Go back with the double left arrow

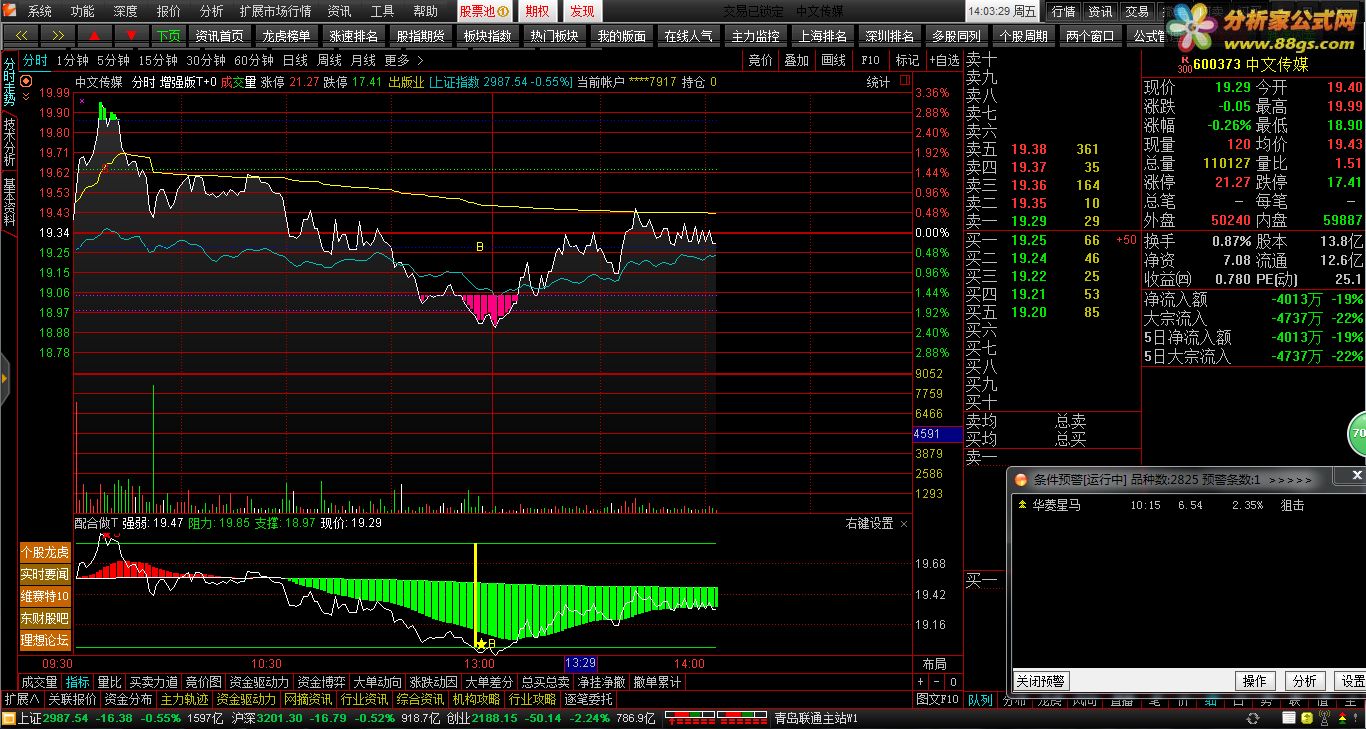point(21,35)
